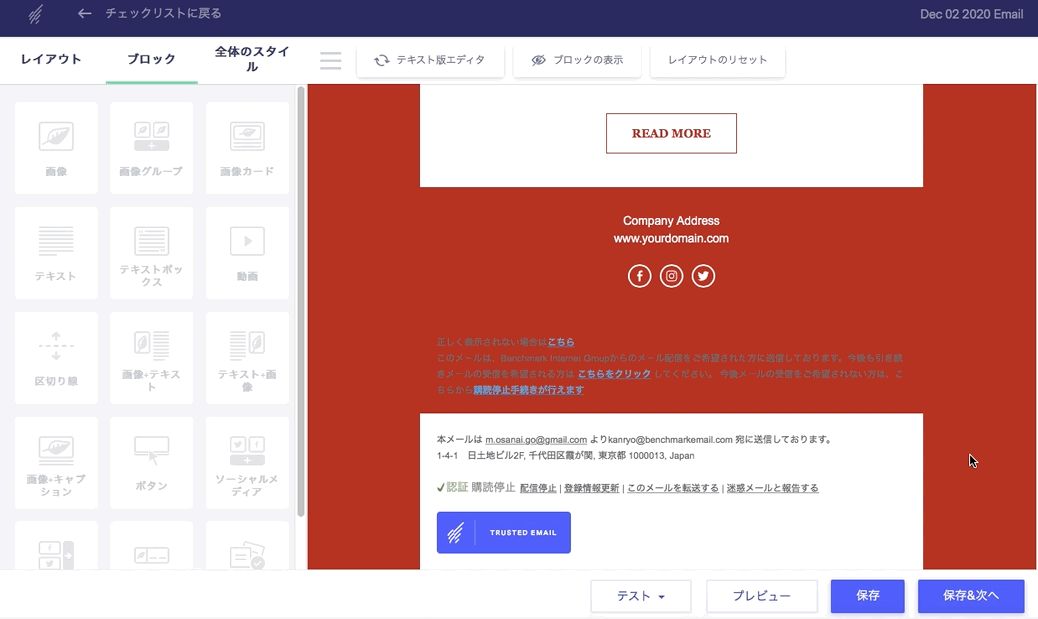Click the READ MORE button in the email
This screenshot has height=619, width=1038.
[671, 132]
